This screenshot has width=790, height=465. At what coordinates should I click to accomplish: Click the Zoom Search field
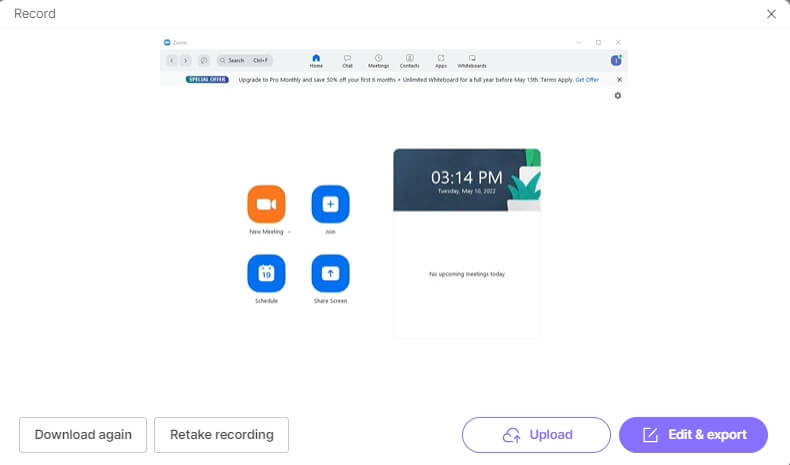click(x=243, y=60)
